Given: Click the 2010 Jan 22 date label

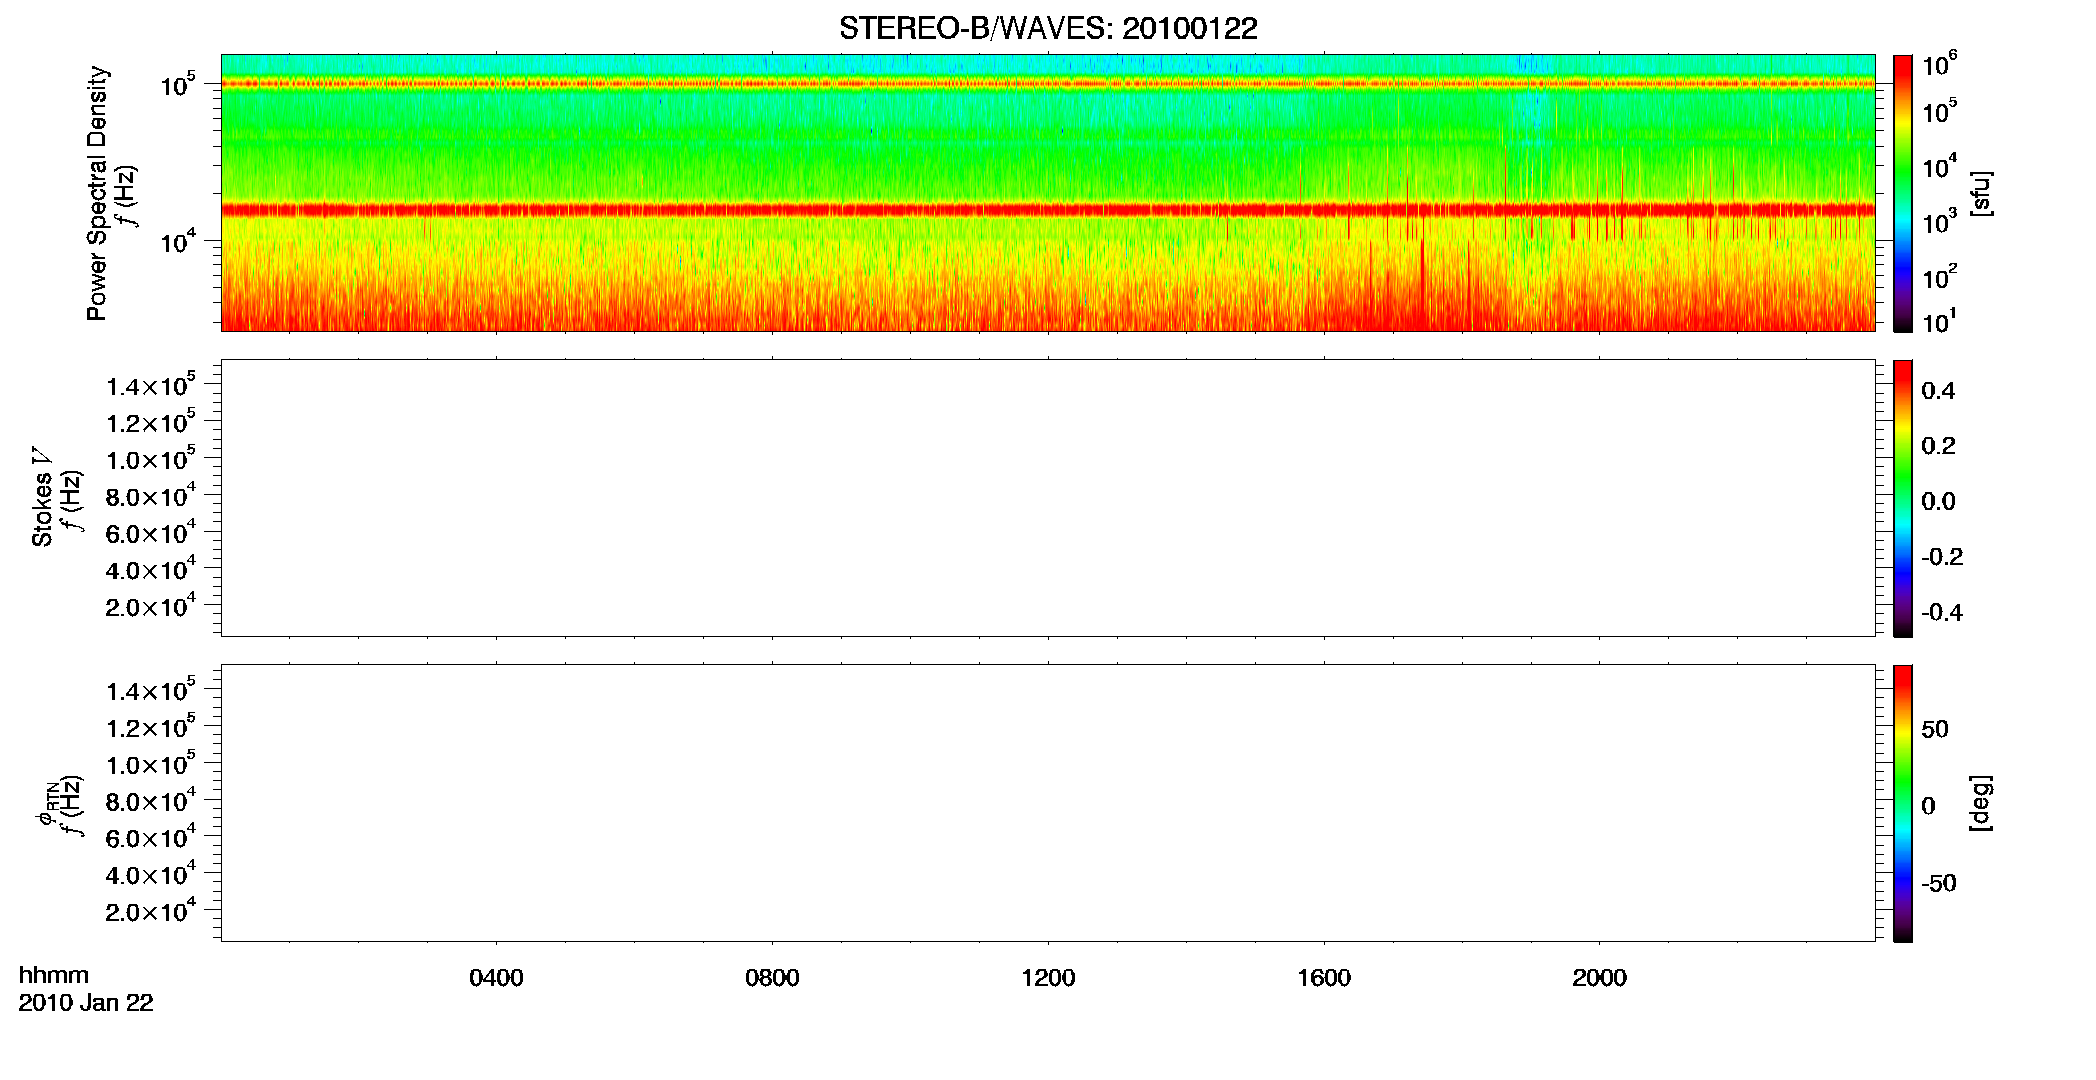Looking at the screenshot, I should tap(86, 1003).
